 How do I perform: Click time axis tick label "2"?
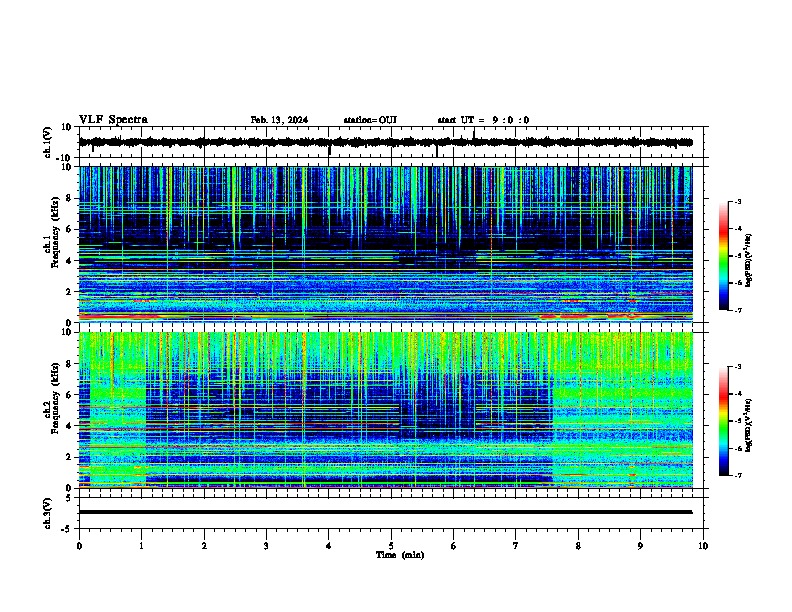(204, 546)
